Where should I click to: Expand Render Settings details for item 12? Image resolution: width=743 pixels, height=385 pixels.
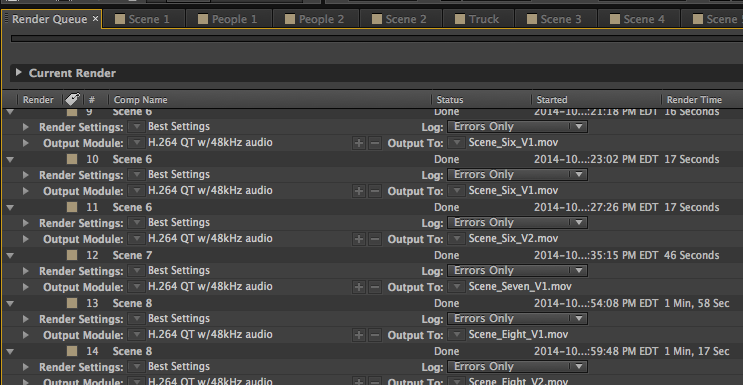(26, 271)
